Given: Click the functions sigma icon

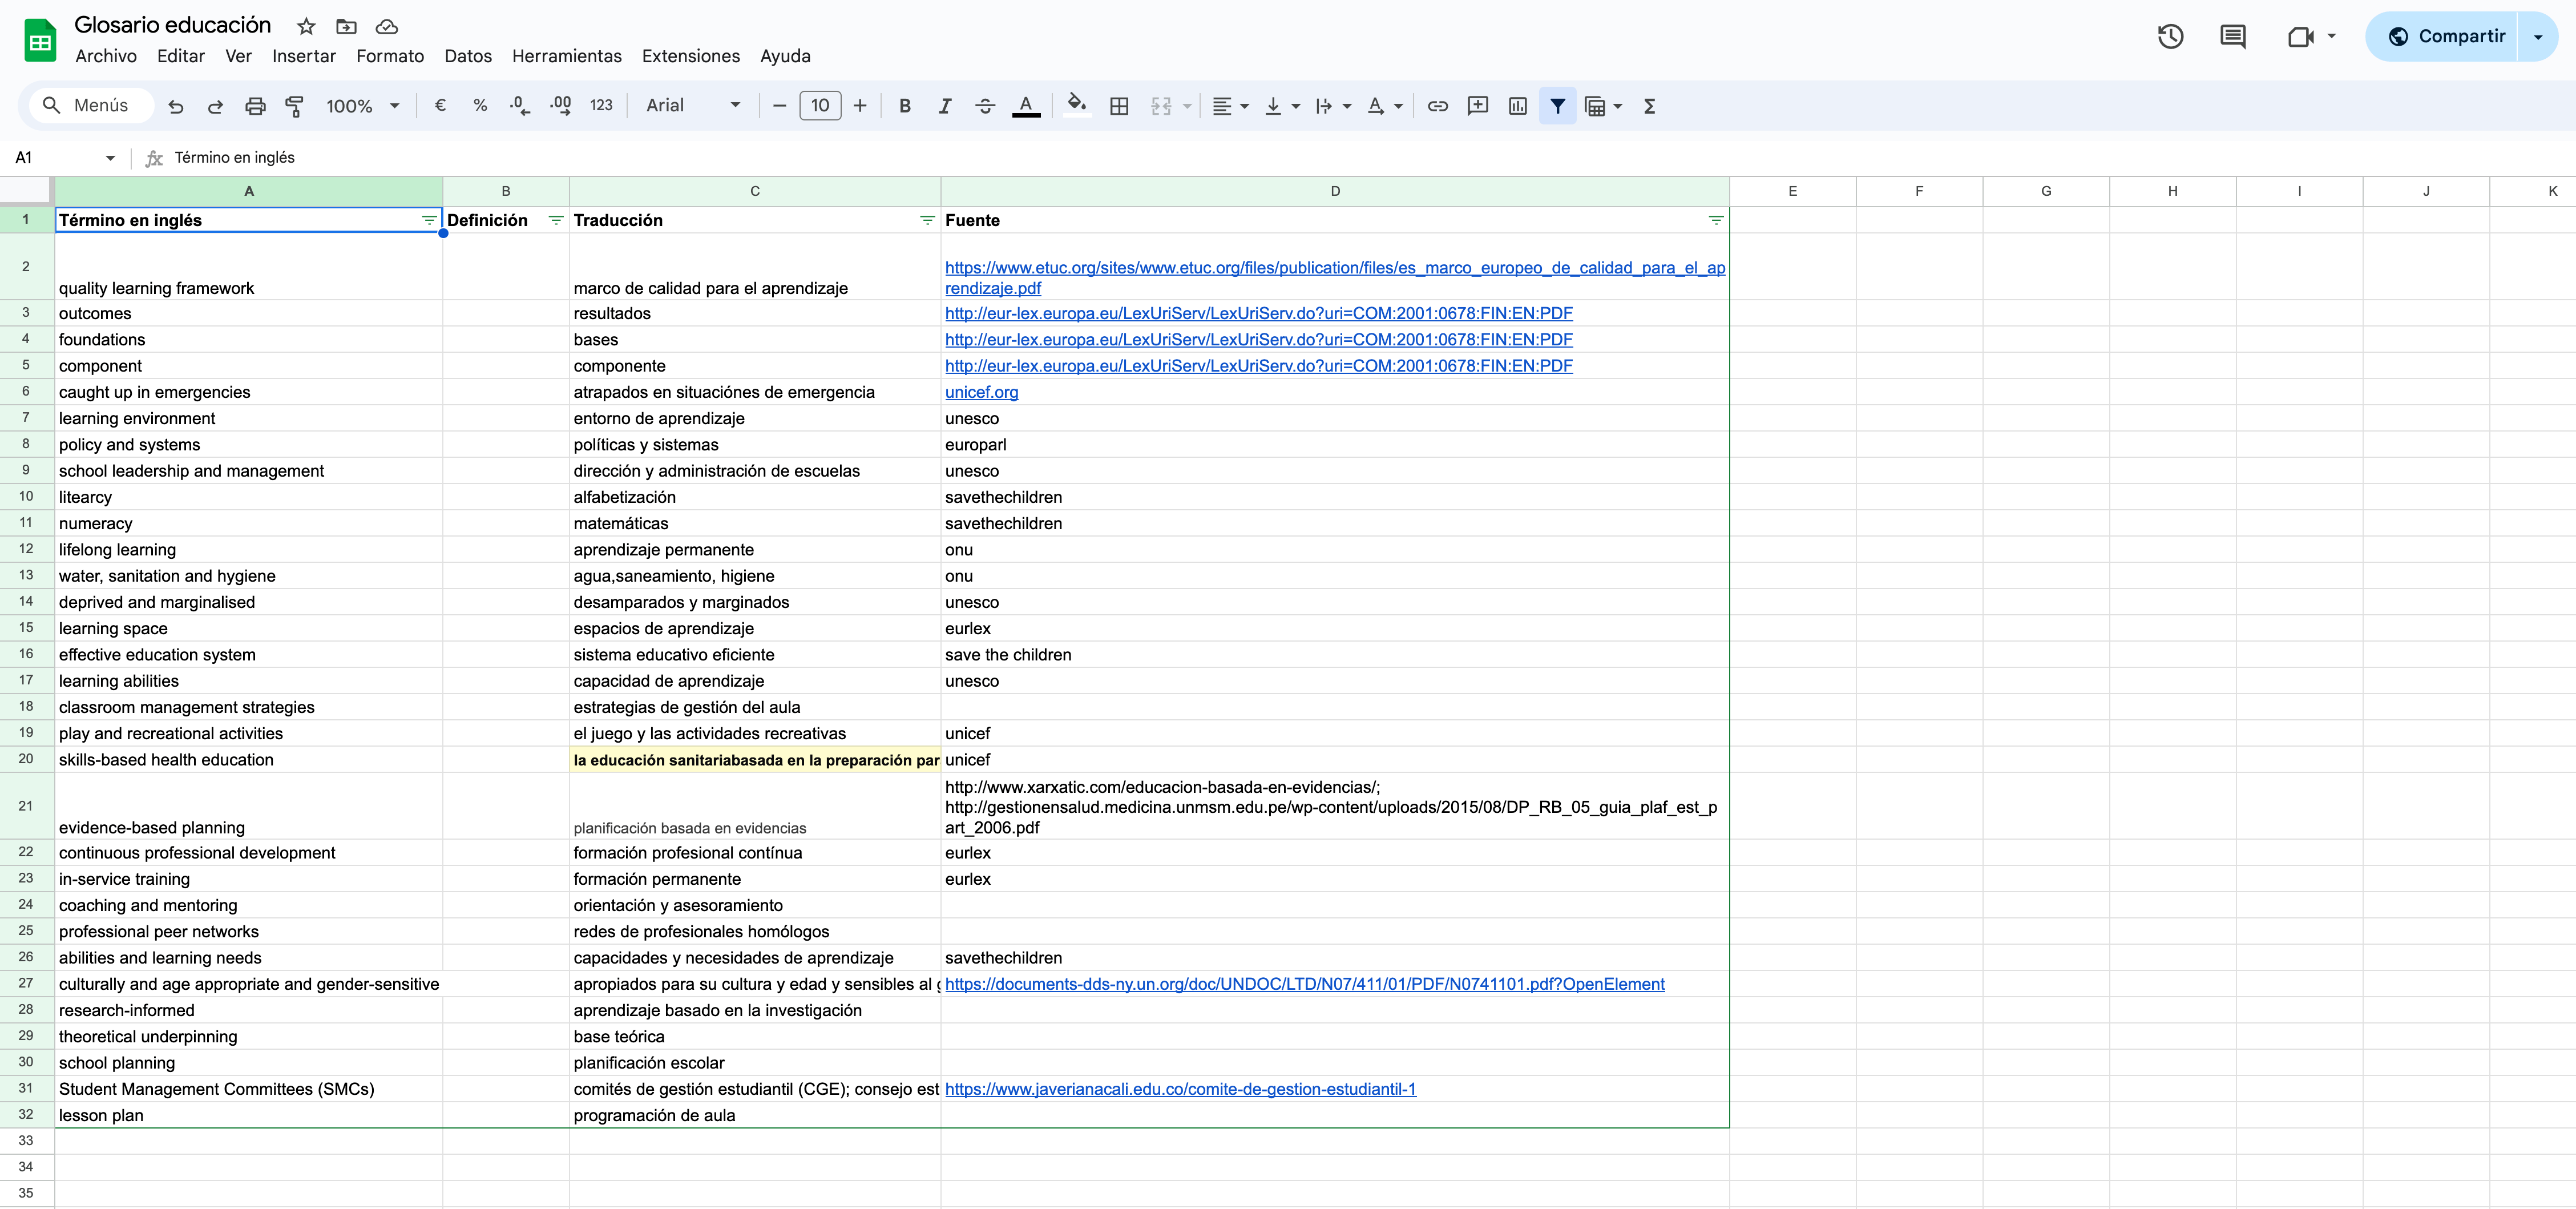Looking at the screenshot, I should pyautogui.click(x=1649, y=106).
